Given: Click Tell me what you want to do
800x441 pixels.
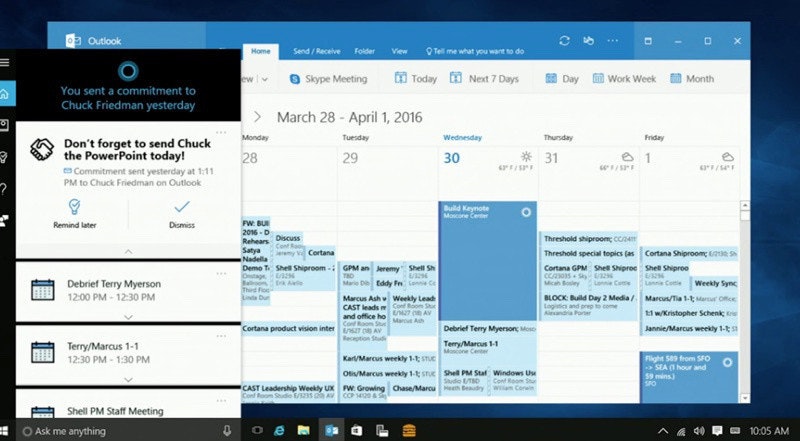Looking at the screenshot, I should click(475, 51).
